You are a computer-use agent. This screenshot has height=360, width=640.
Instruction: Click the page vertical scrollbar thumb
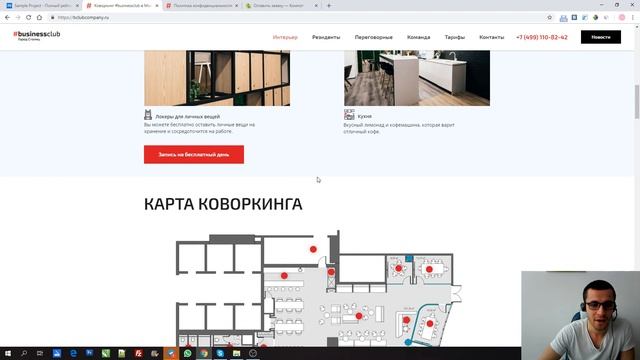tap(637, 102)
